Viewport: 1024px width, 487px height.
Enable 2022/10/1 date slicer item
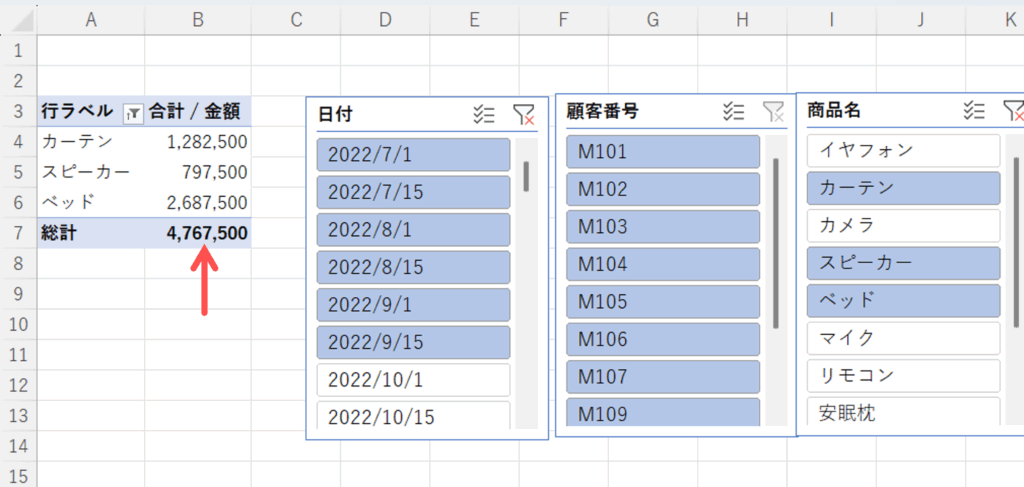point(413,380)
